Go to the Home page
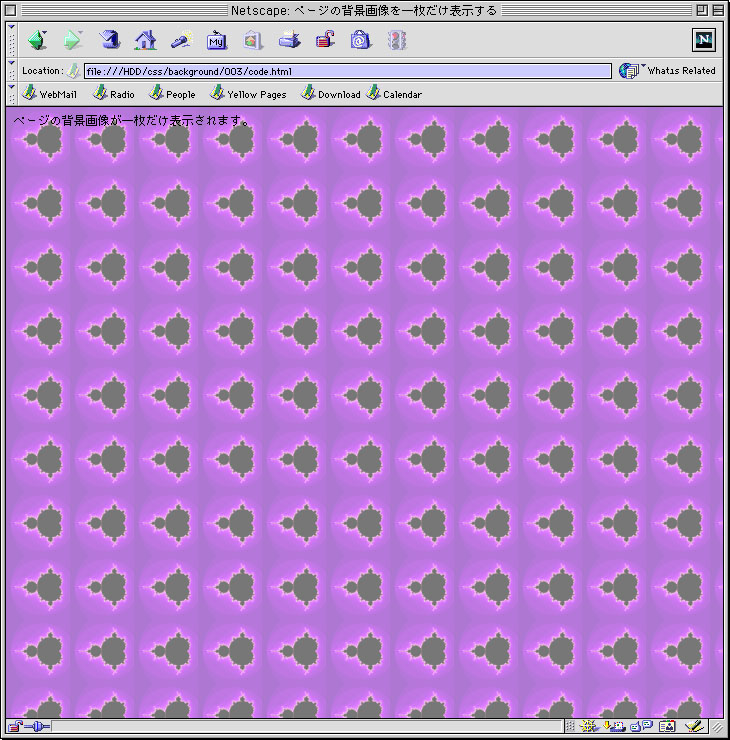The image size is (730, 740). coord(145,41)
